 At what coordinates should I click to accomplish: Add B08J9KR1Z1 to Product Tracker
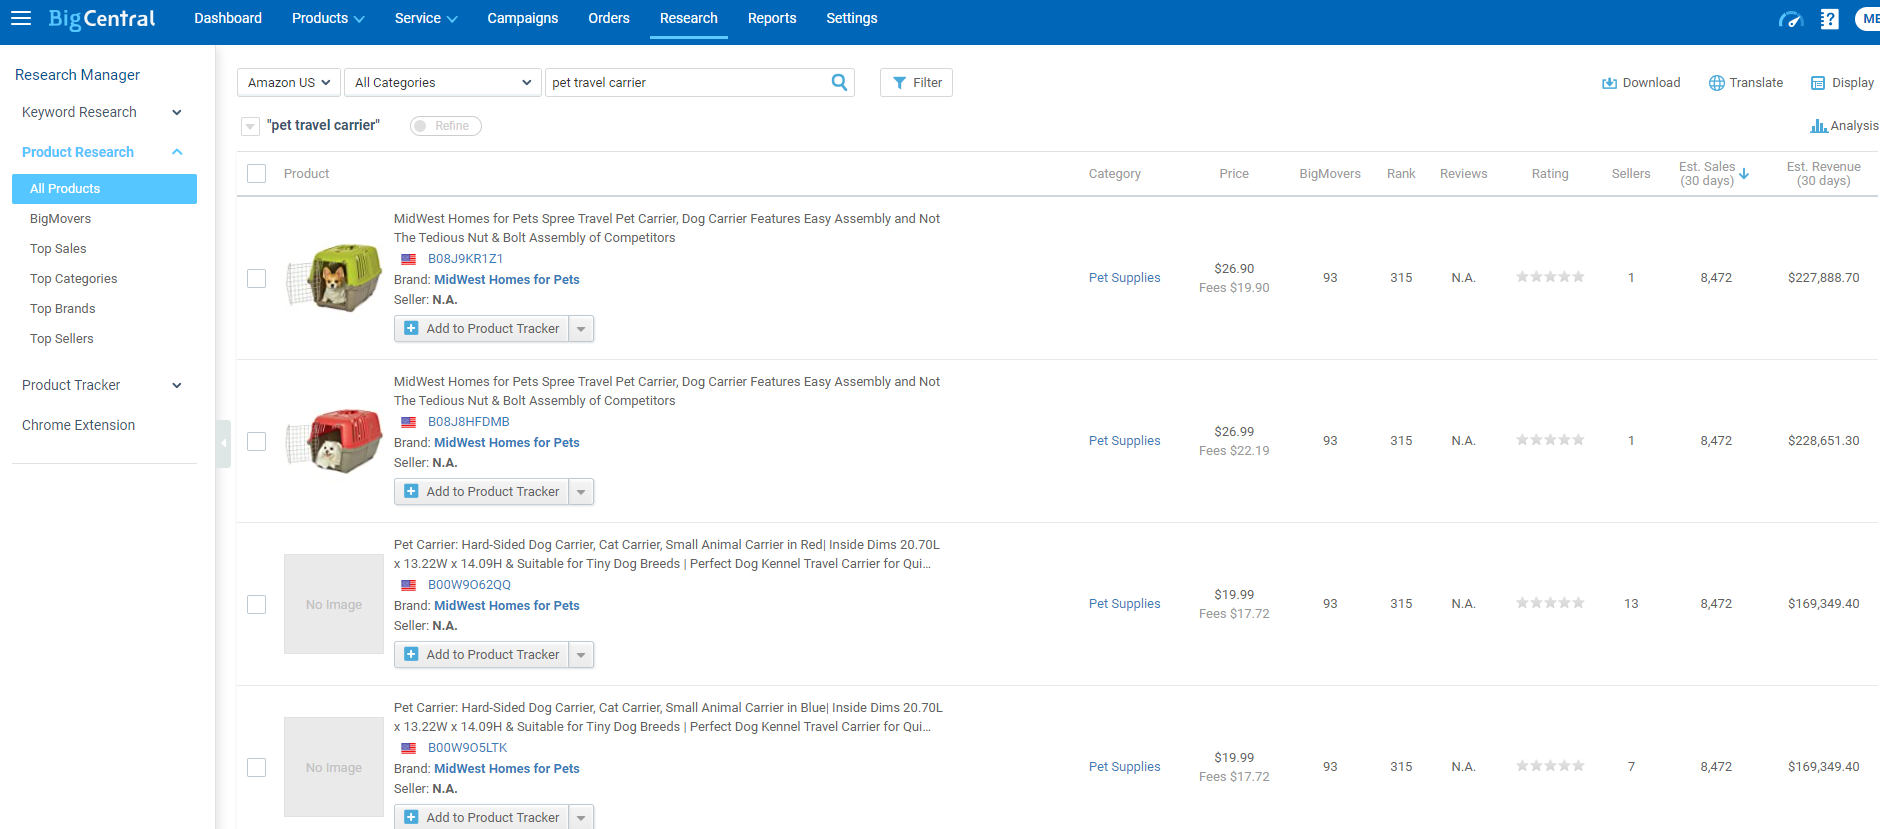(482, 329)
